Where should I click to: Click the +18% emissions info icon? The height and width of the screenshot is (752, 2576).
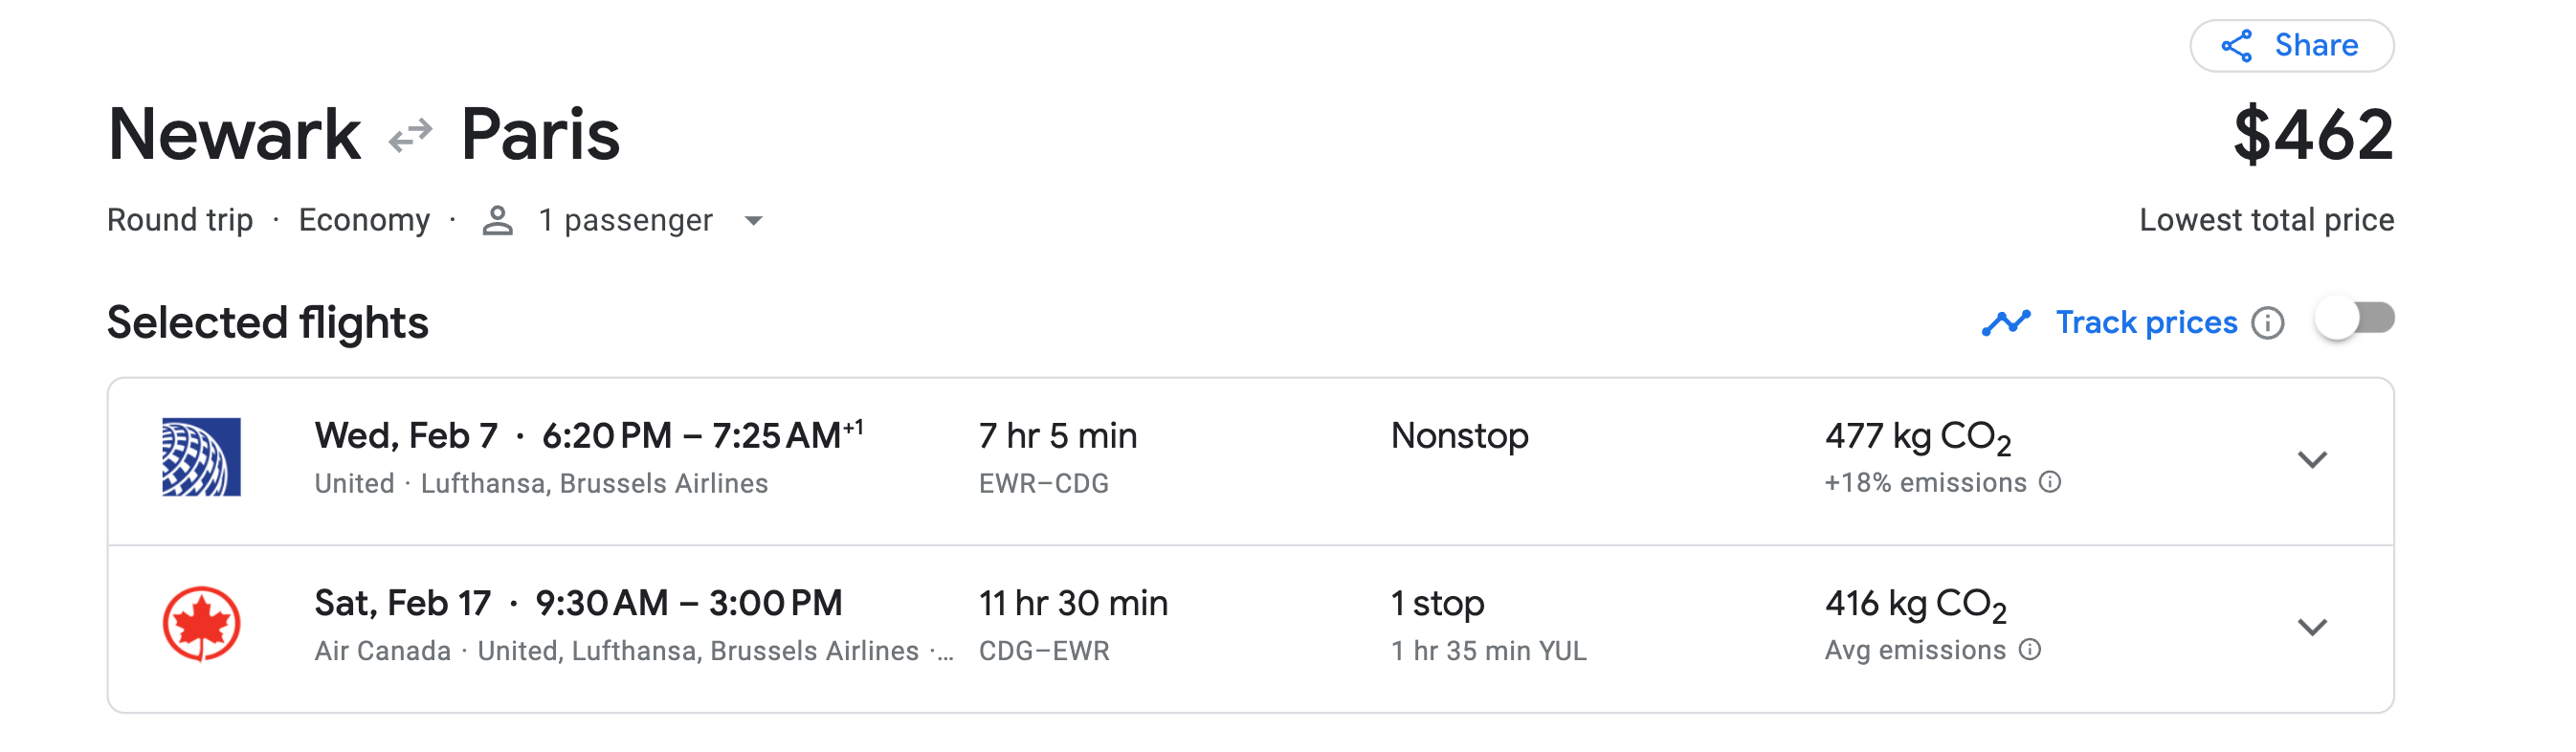coord(2050,482)
